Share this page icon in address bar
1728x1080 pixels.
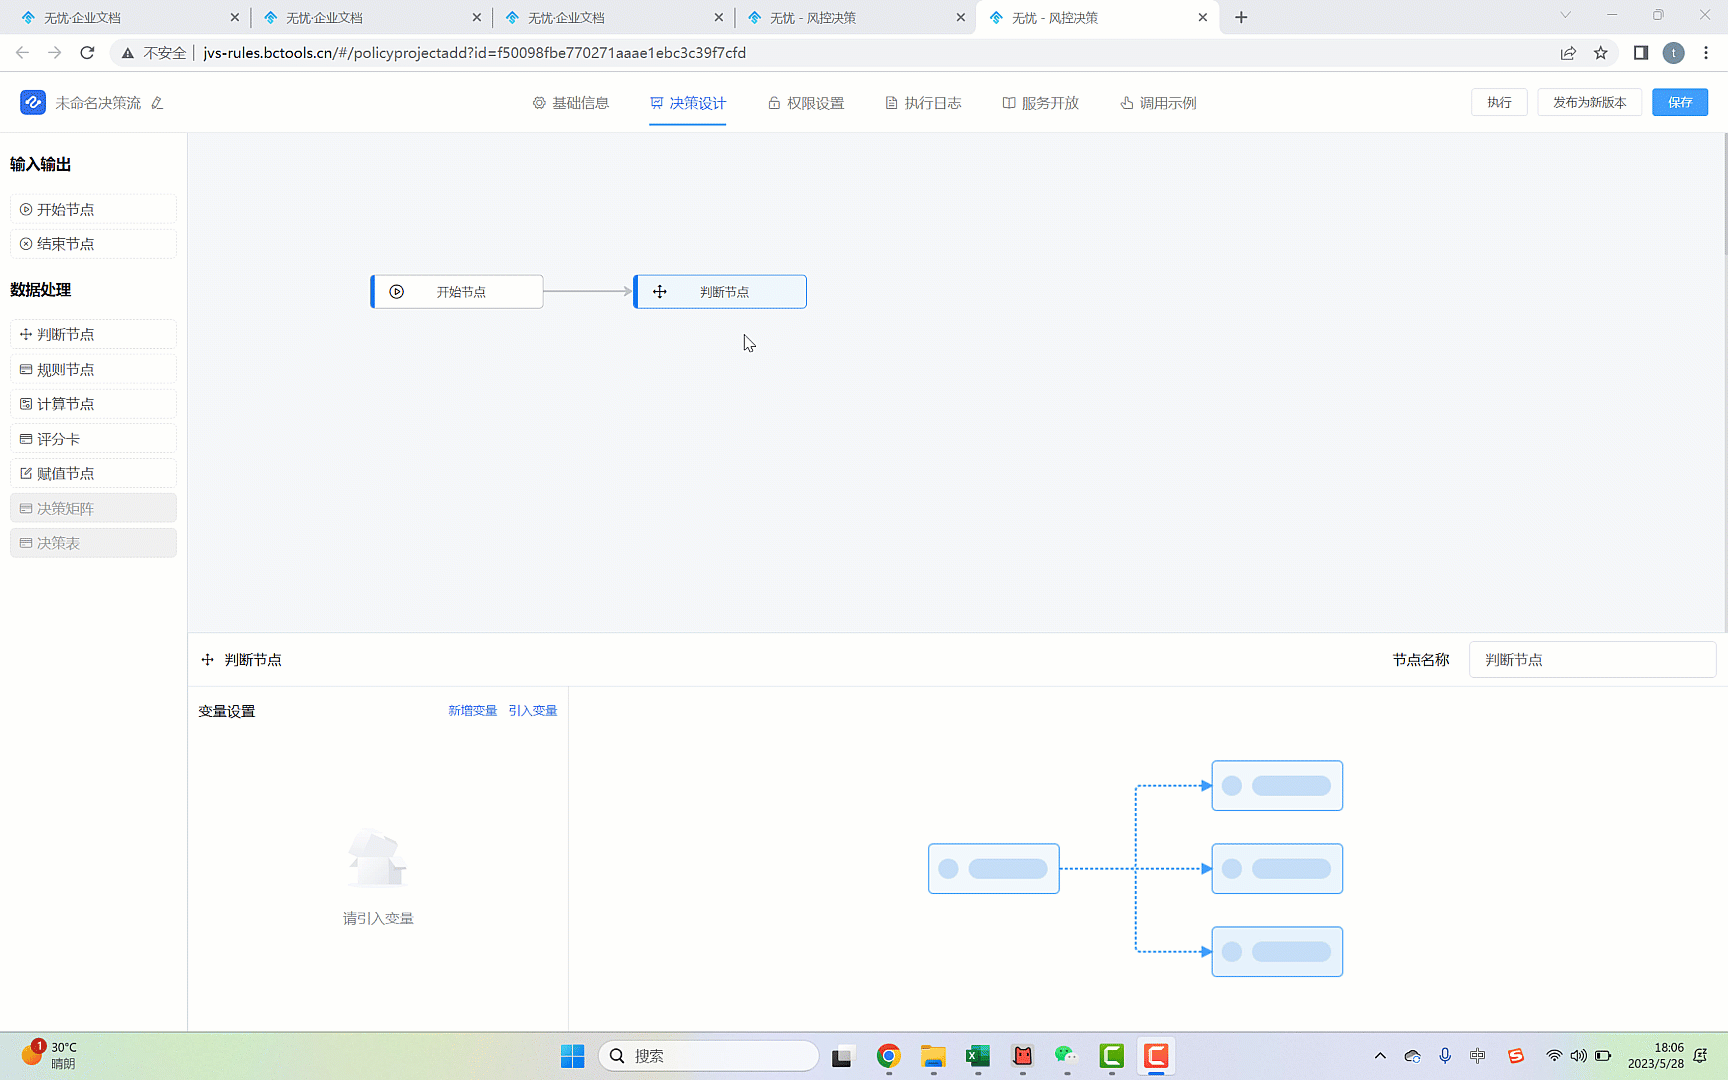point(1568,53)
